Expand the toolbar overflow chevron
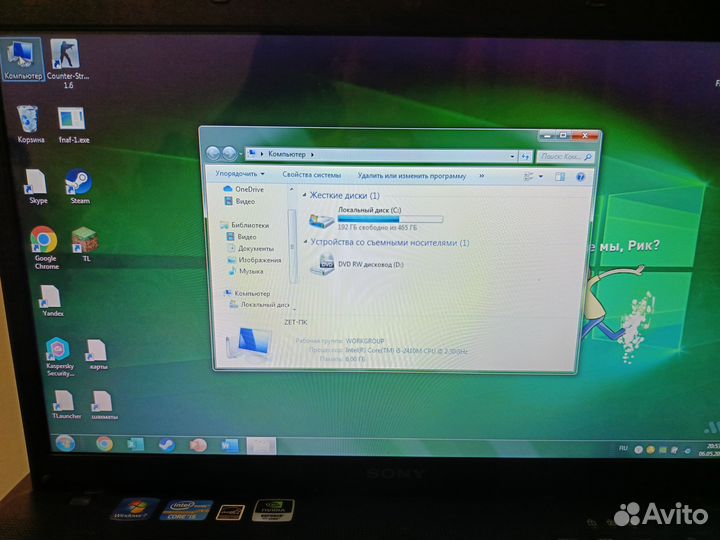The image size is (720, 540). pyautogui.click(x=481, y=176)
